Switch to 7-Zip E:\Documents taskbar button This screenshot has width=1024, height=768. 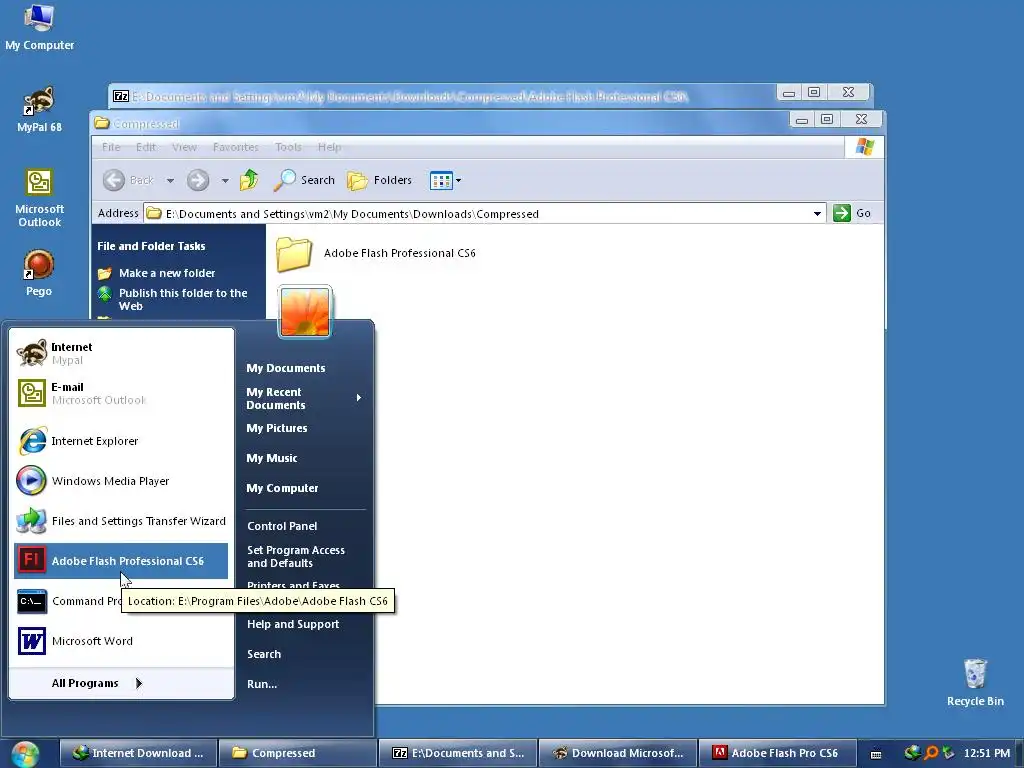pos(457,753)
